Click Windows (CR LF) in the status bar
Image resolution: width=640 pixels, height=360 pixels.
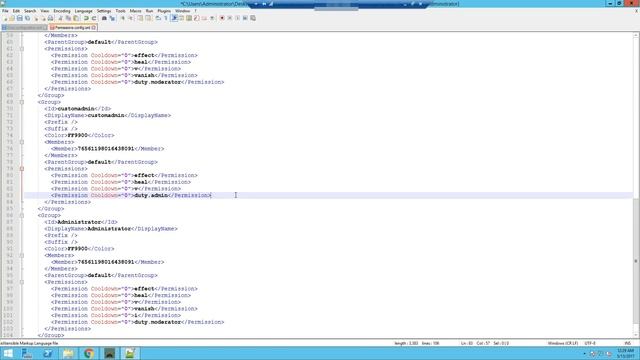563,343
